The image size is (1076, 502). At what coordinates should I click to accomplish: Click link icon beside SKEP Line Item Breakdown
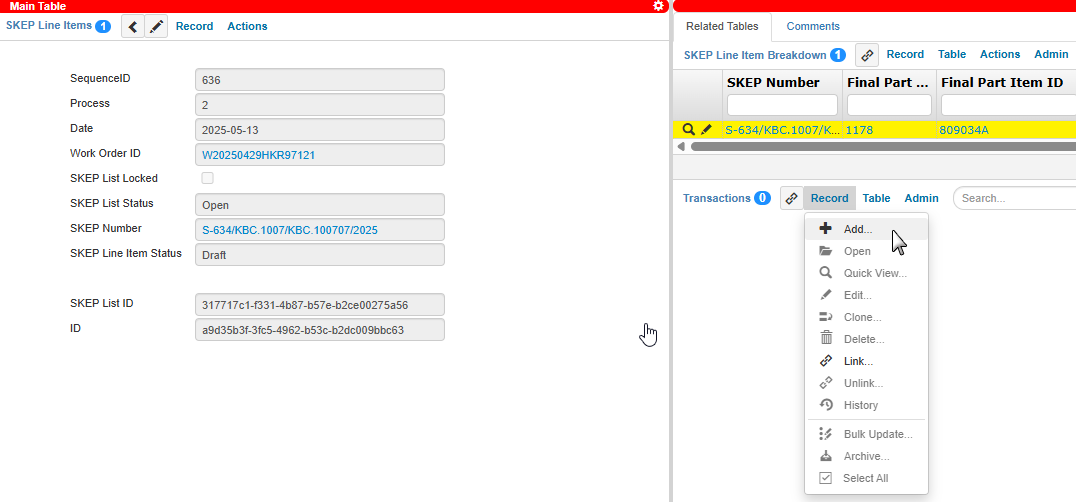tap(867, 55)
